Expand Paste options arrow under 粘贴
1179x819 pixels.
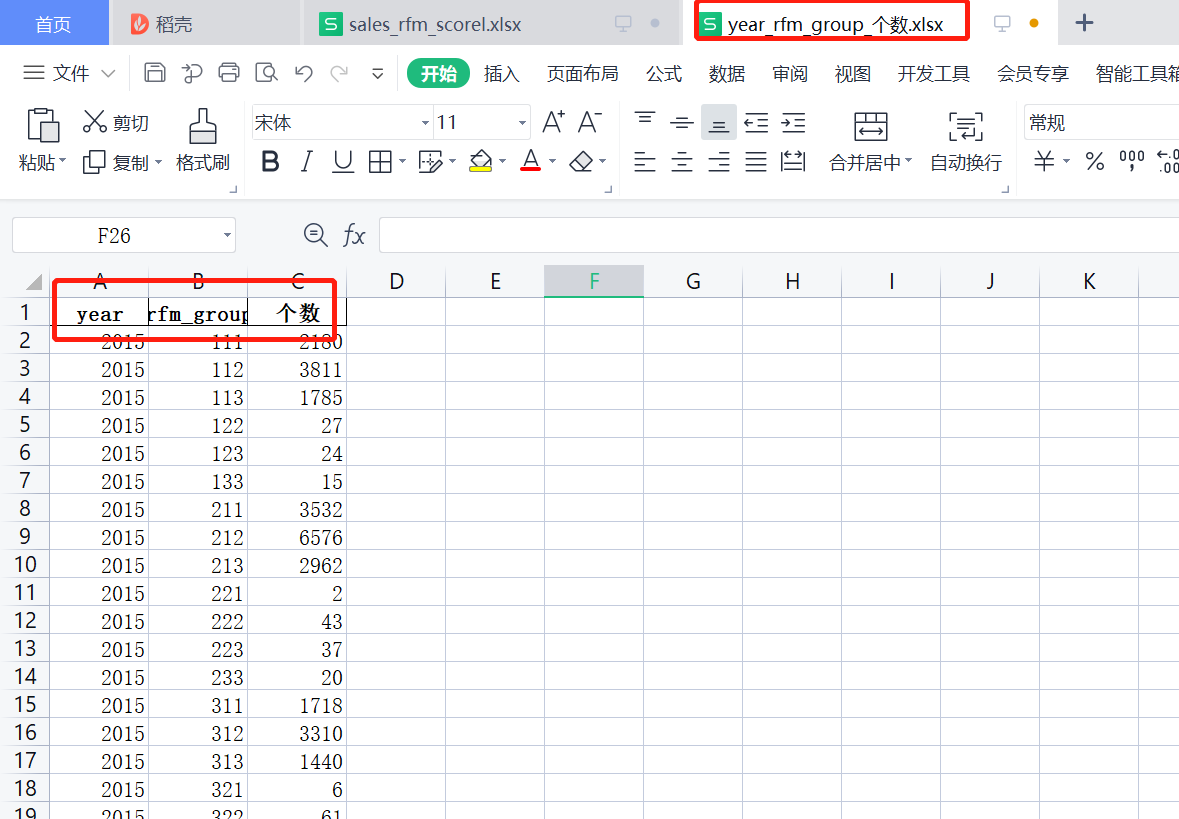pos(62,161)
